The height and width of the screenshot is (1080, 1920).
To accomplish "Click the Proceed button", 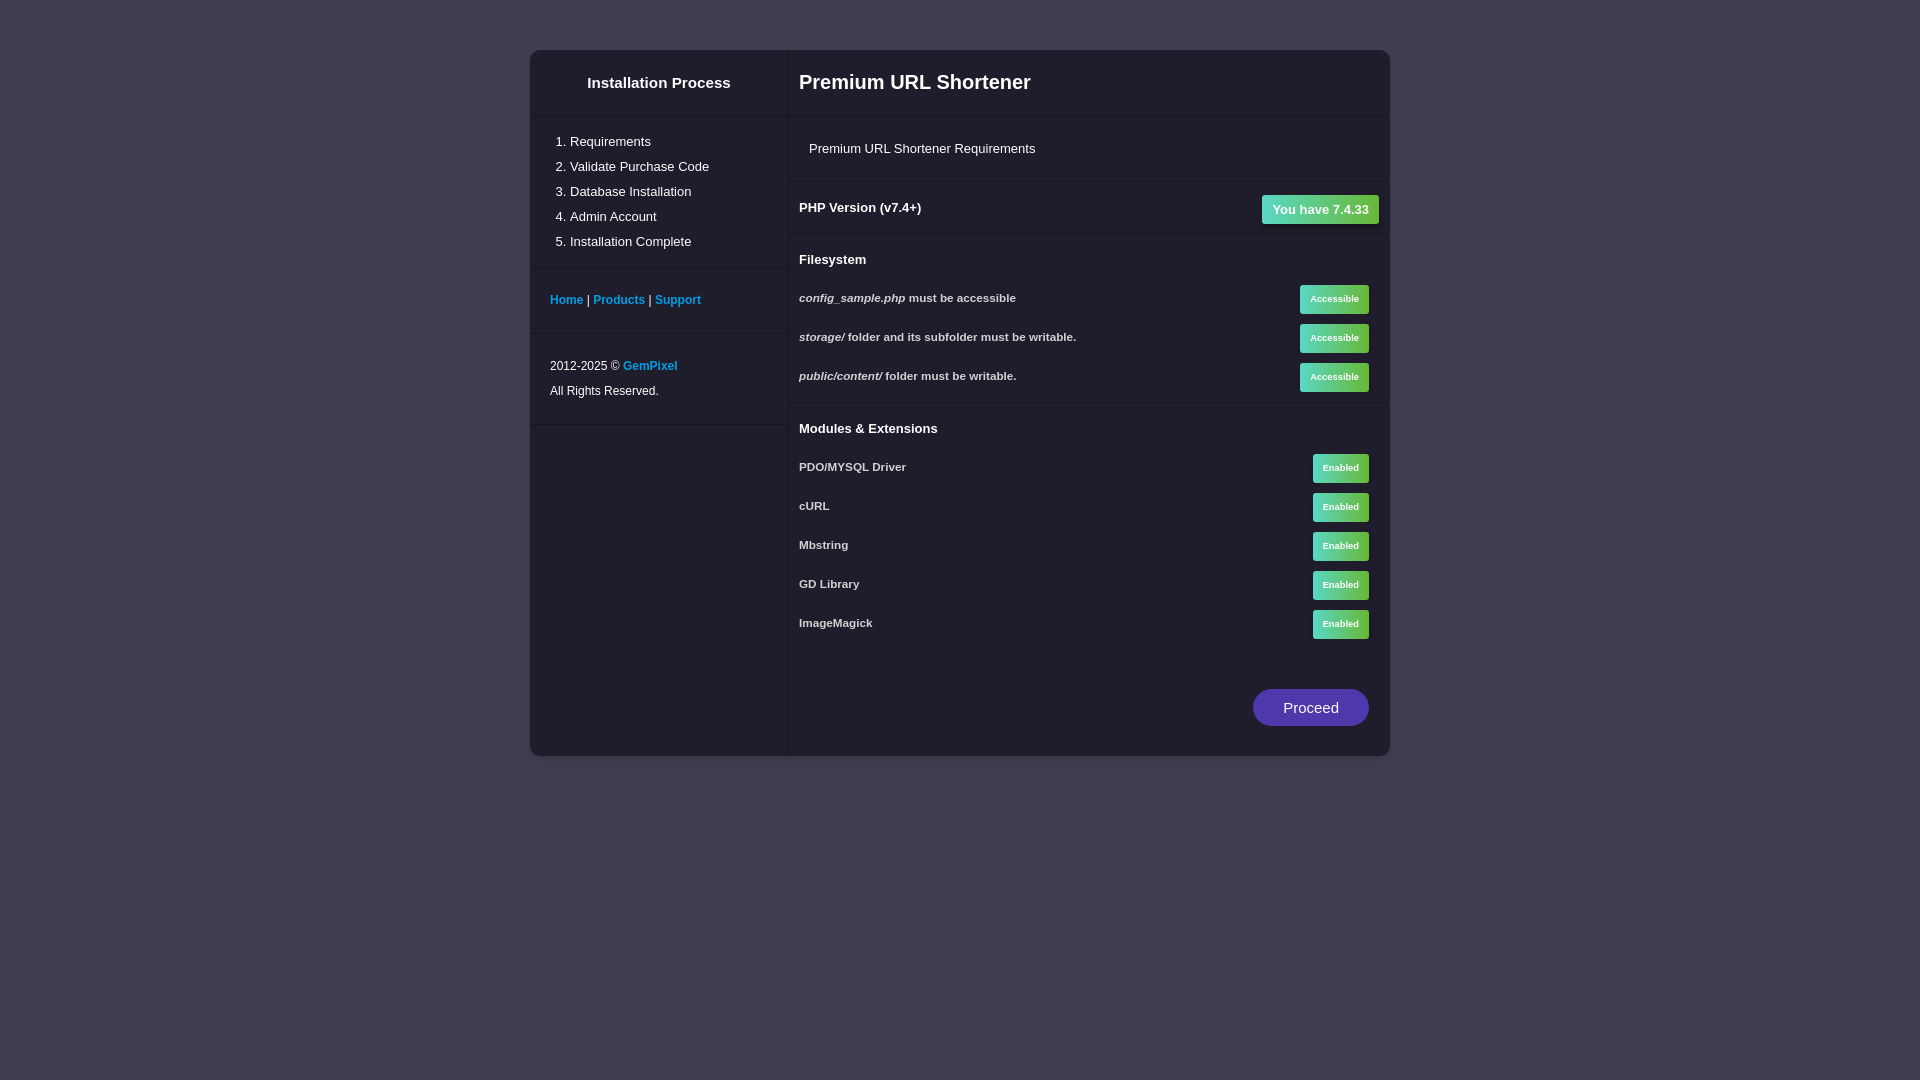I will pyautogui.click(x=1310, y=707).
